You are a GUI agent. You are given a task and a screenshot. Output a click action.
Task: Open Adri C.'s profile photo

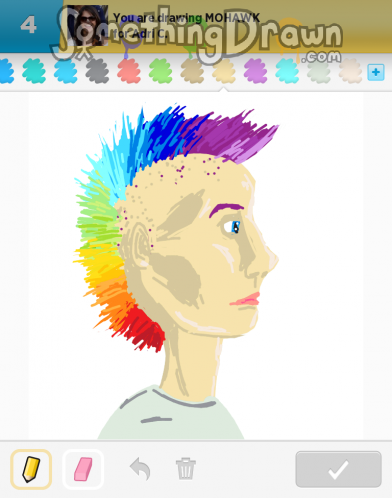tap(88, 26)
